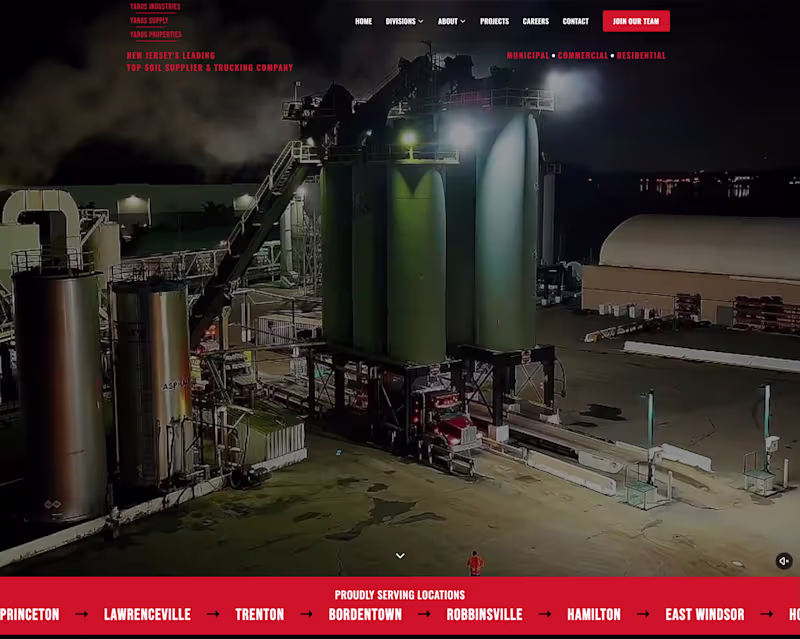Click the Join Our Team button
The width and height of the screenshot is (800, 639).
point(636,21)
